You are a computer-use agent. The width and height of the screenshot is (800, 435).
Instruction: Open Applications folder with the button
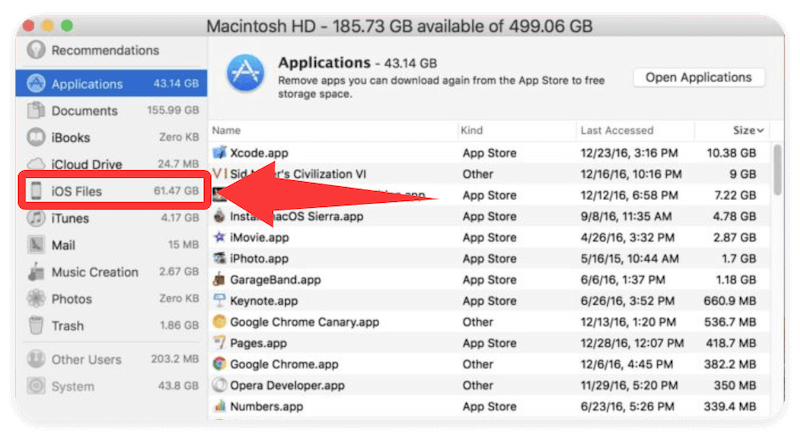tap(698, 78)
